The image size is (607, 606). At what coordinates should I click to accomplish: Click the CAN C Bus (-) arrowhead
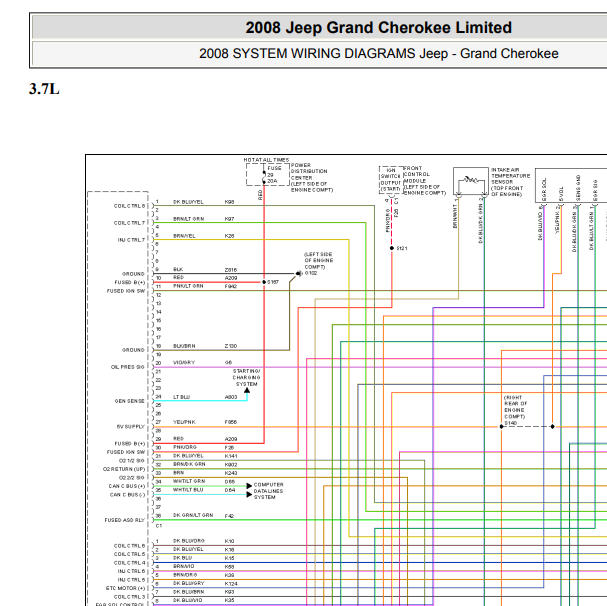click(249, 494)
